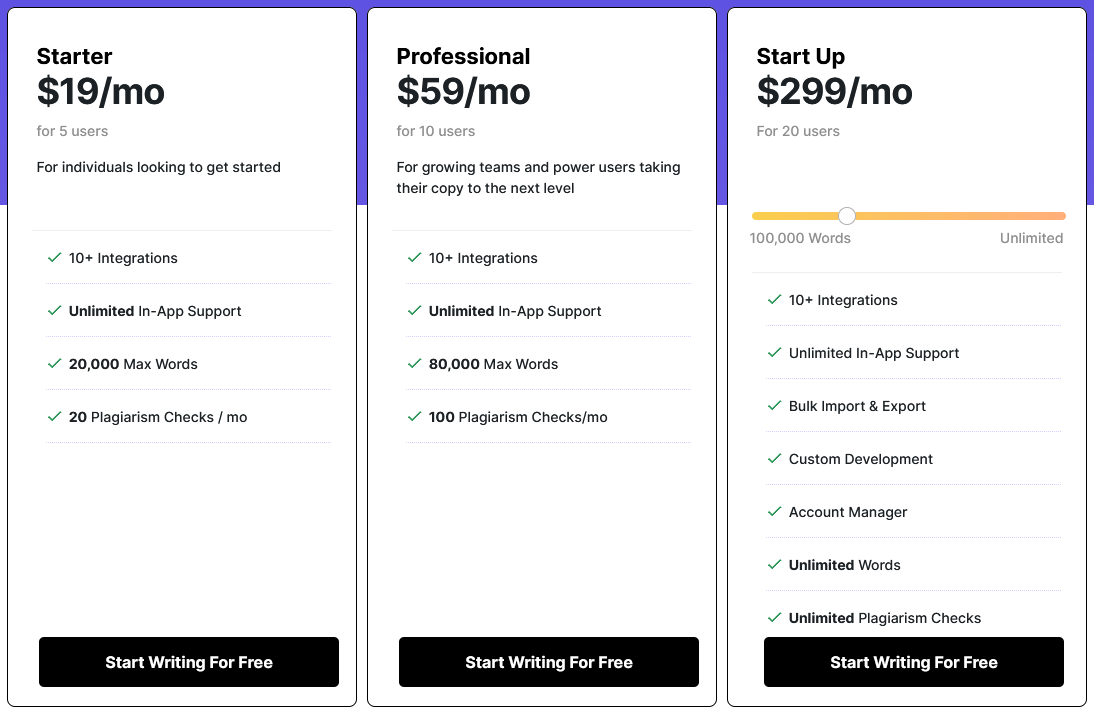Select the Start Writing For Free button under Professional
The width and height of the screenshot is (1094, 713).
coord(548,662)
